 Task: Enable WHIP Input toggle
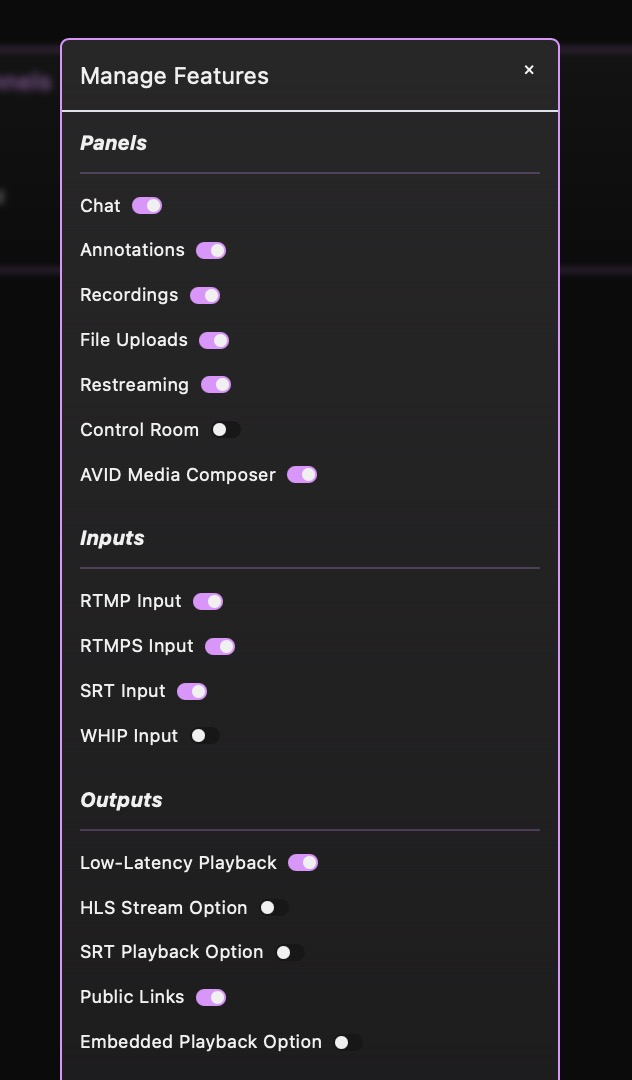coord(205,736)
